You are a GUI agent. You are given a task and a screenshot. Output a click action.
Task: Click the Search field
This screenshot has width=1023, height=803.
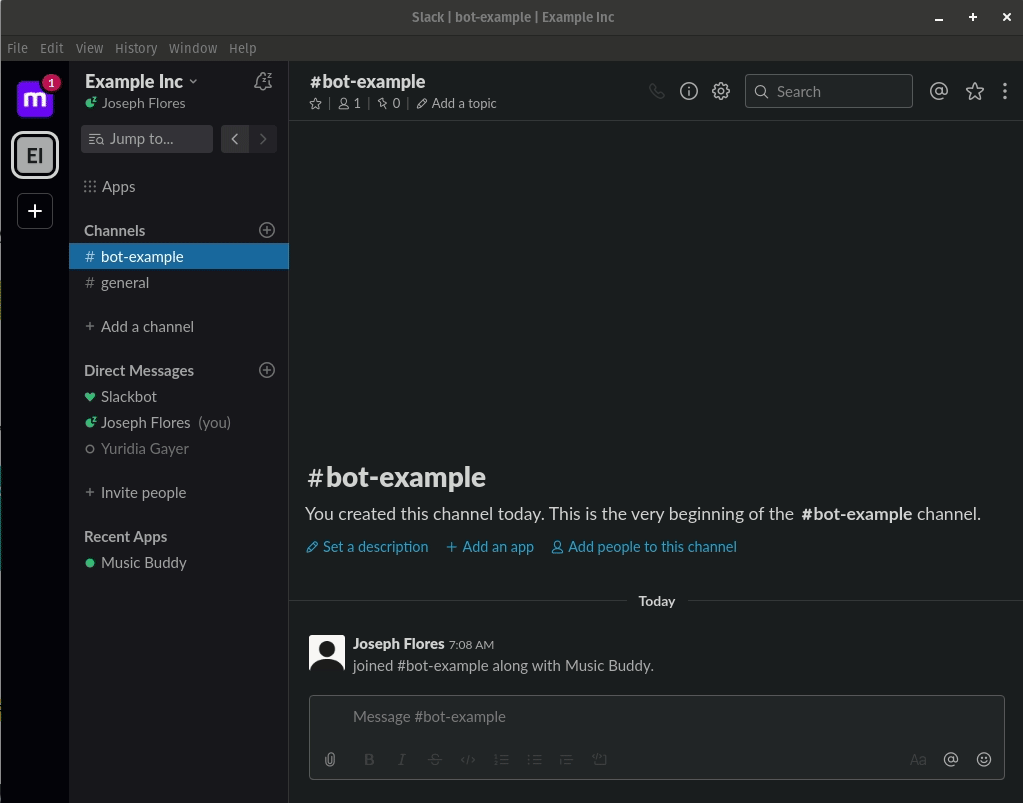tap(829, 91)
